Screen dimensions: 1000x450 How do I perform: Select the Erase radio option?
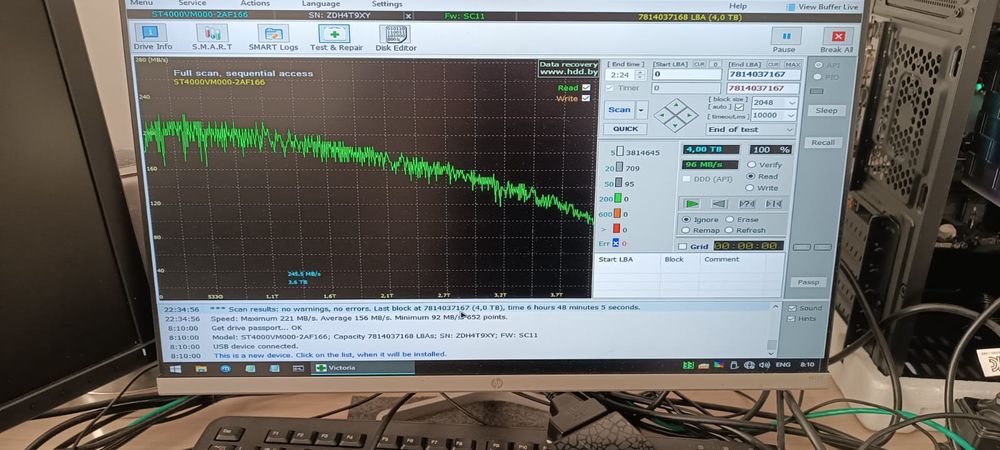[x=729, y=219]
